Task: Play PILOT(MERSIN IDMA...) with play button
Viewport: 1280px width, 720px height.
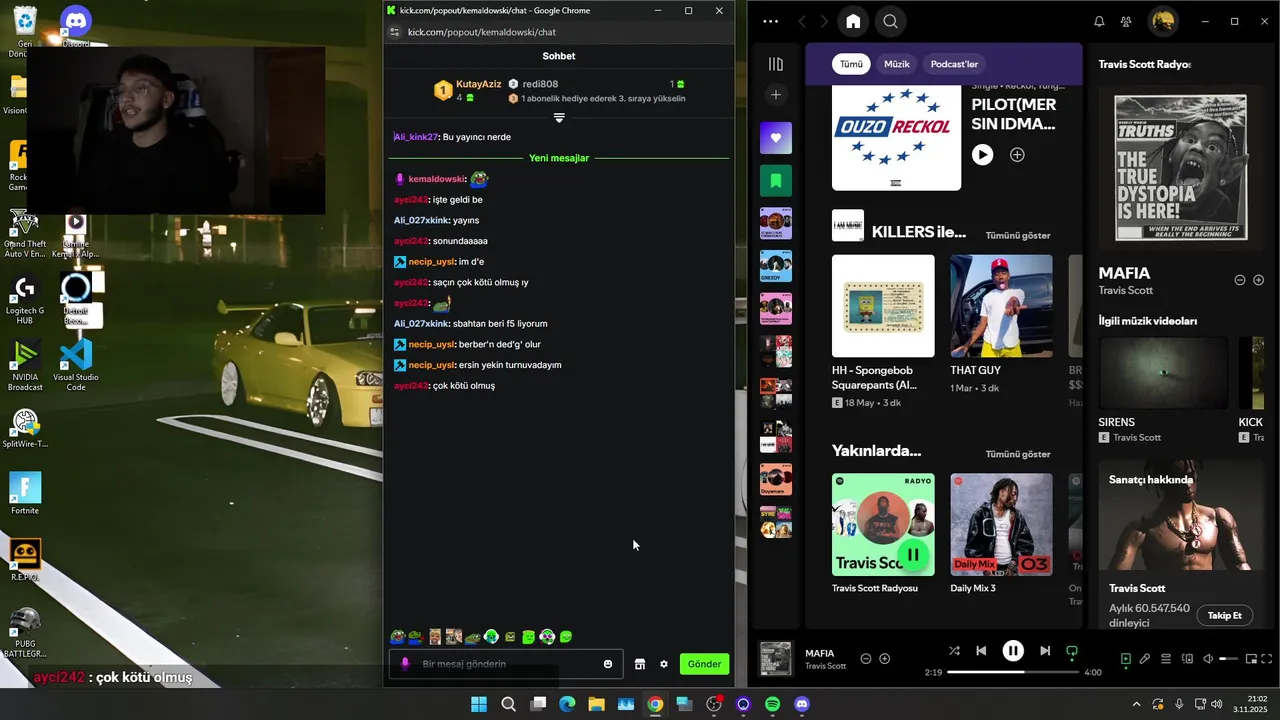Action: click(983, 155)
